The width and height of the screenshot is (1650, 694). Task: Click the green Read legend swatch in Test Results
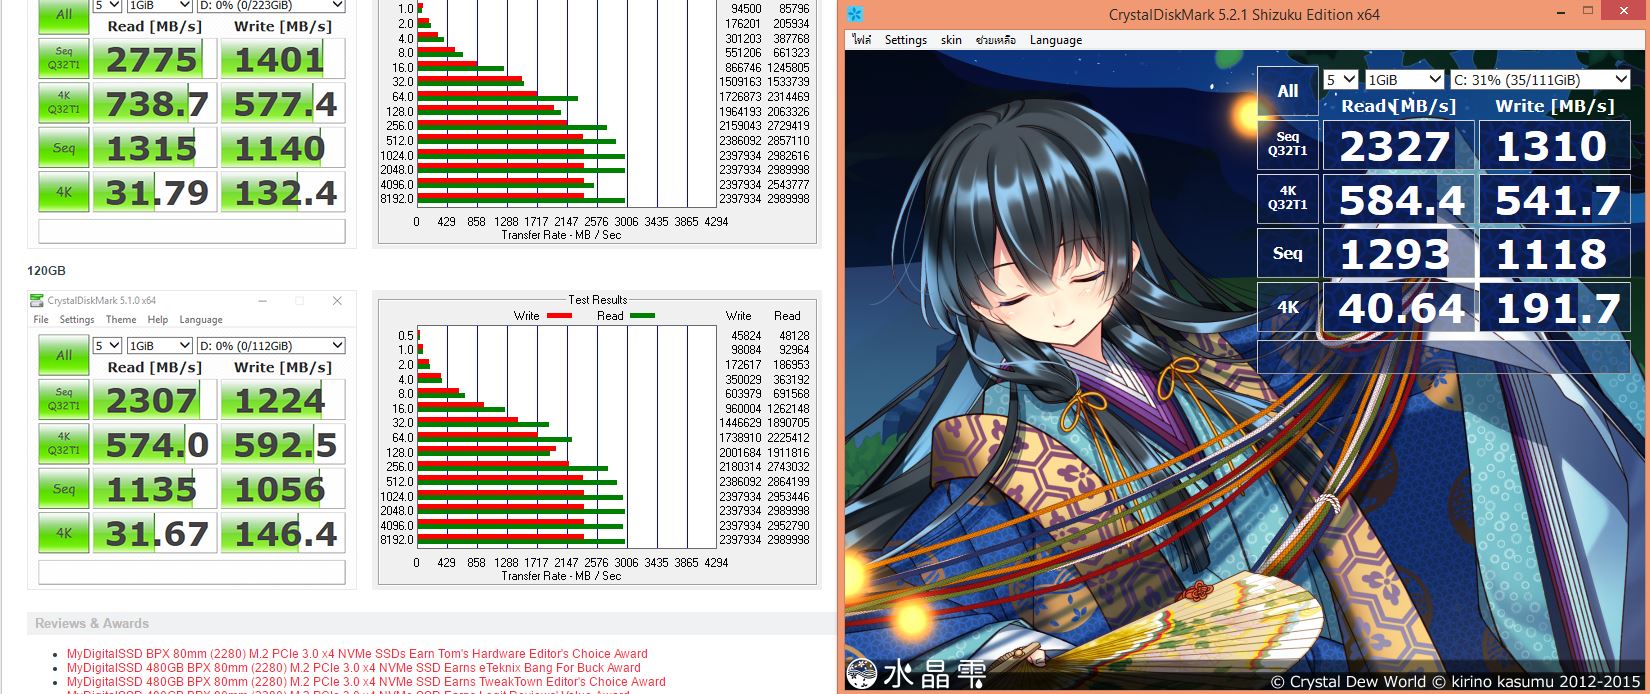[642, 316]
